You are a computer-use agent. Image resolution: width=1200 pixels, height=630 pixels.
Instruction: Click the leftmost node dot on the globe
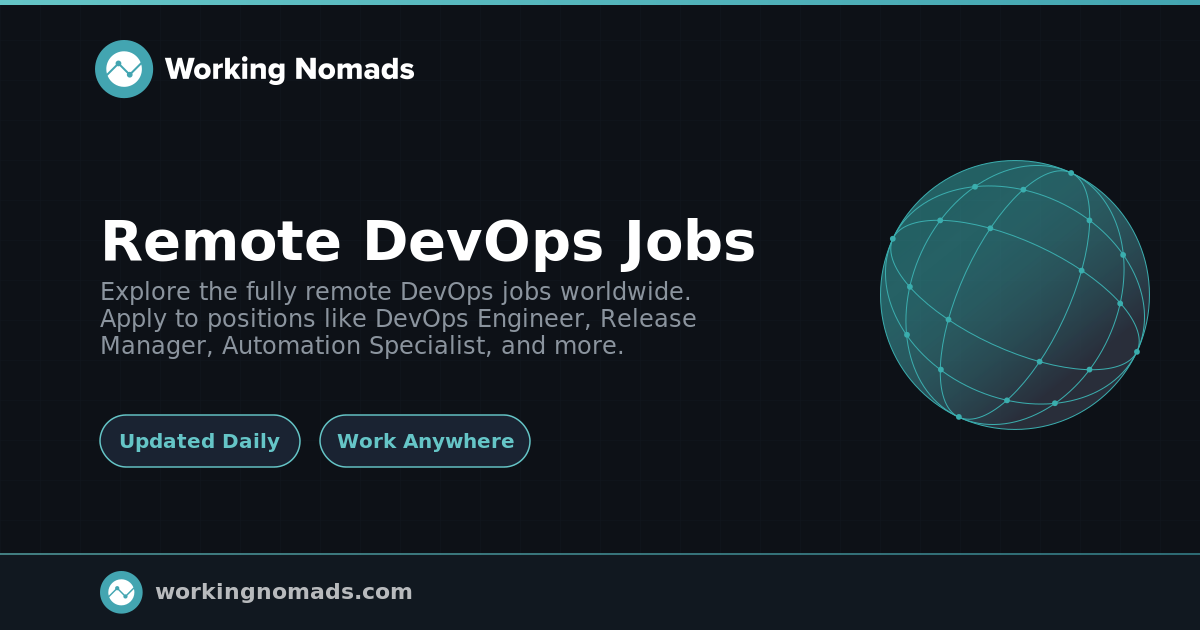893,239
